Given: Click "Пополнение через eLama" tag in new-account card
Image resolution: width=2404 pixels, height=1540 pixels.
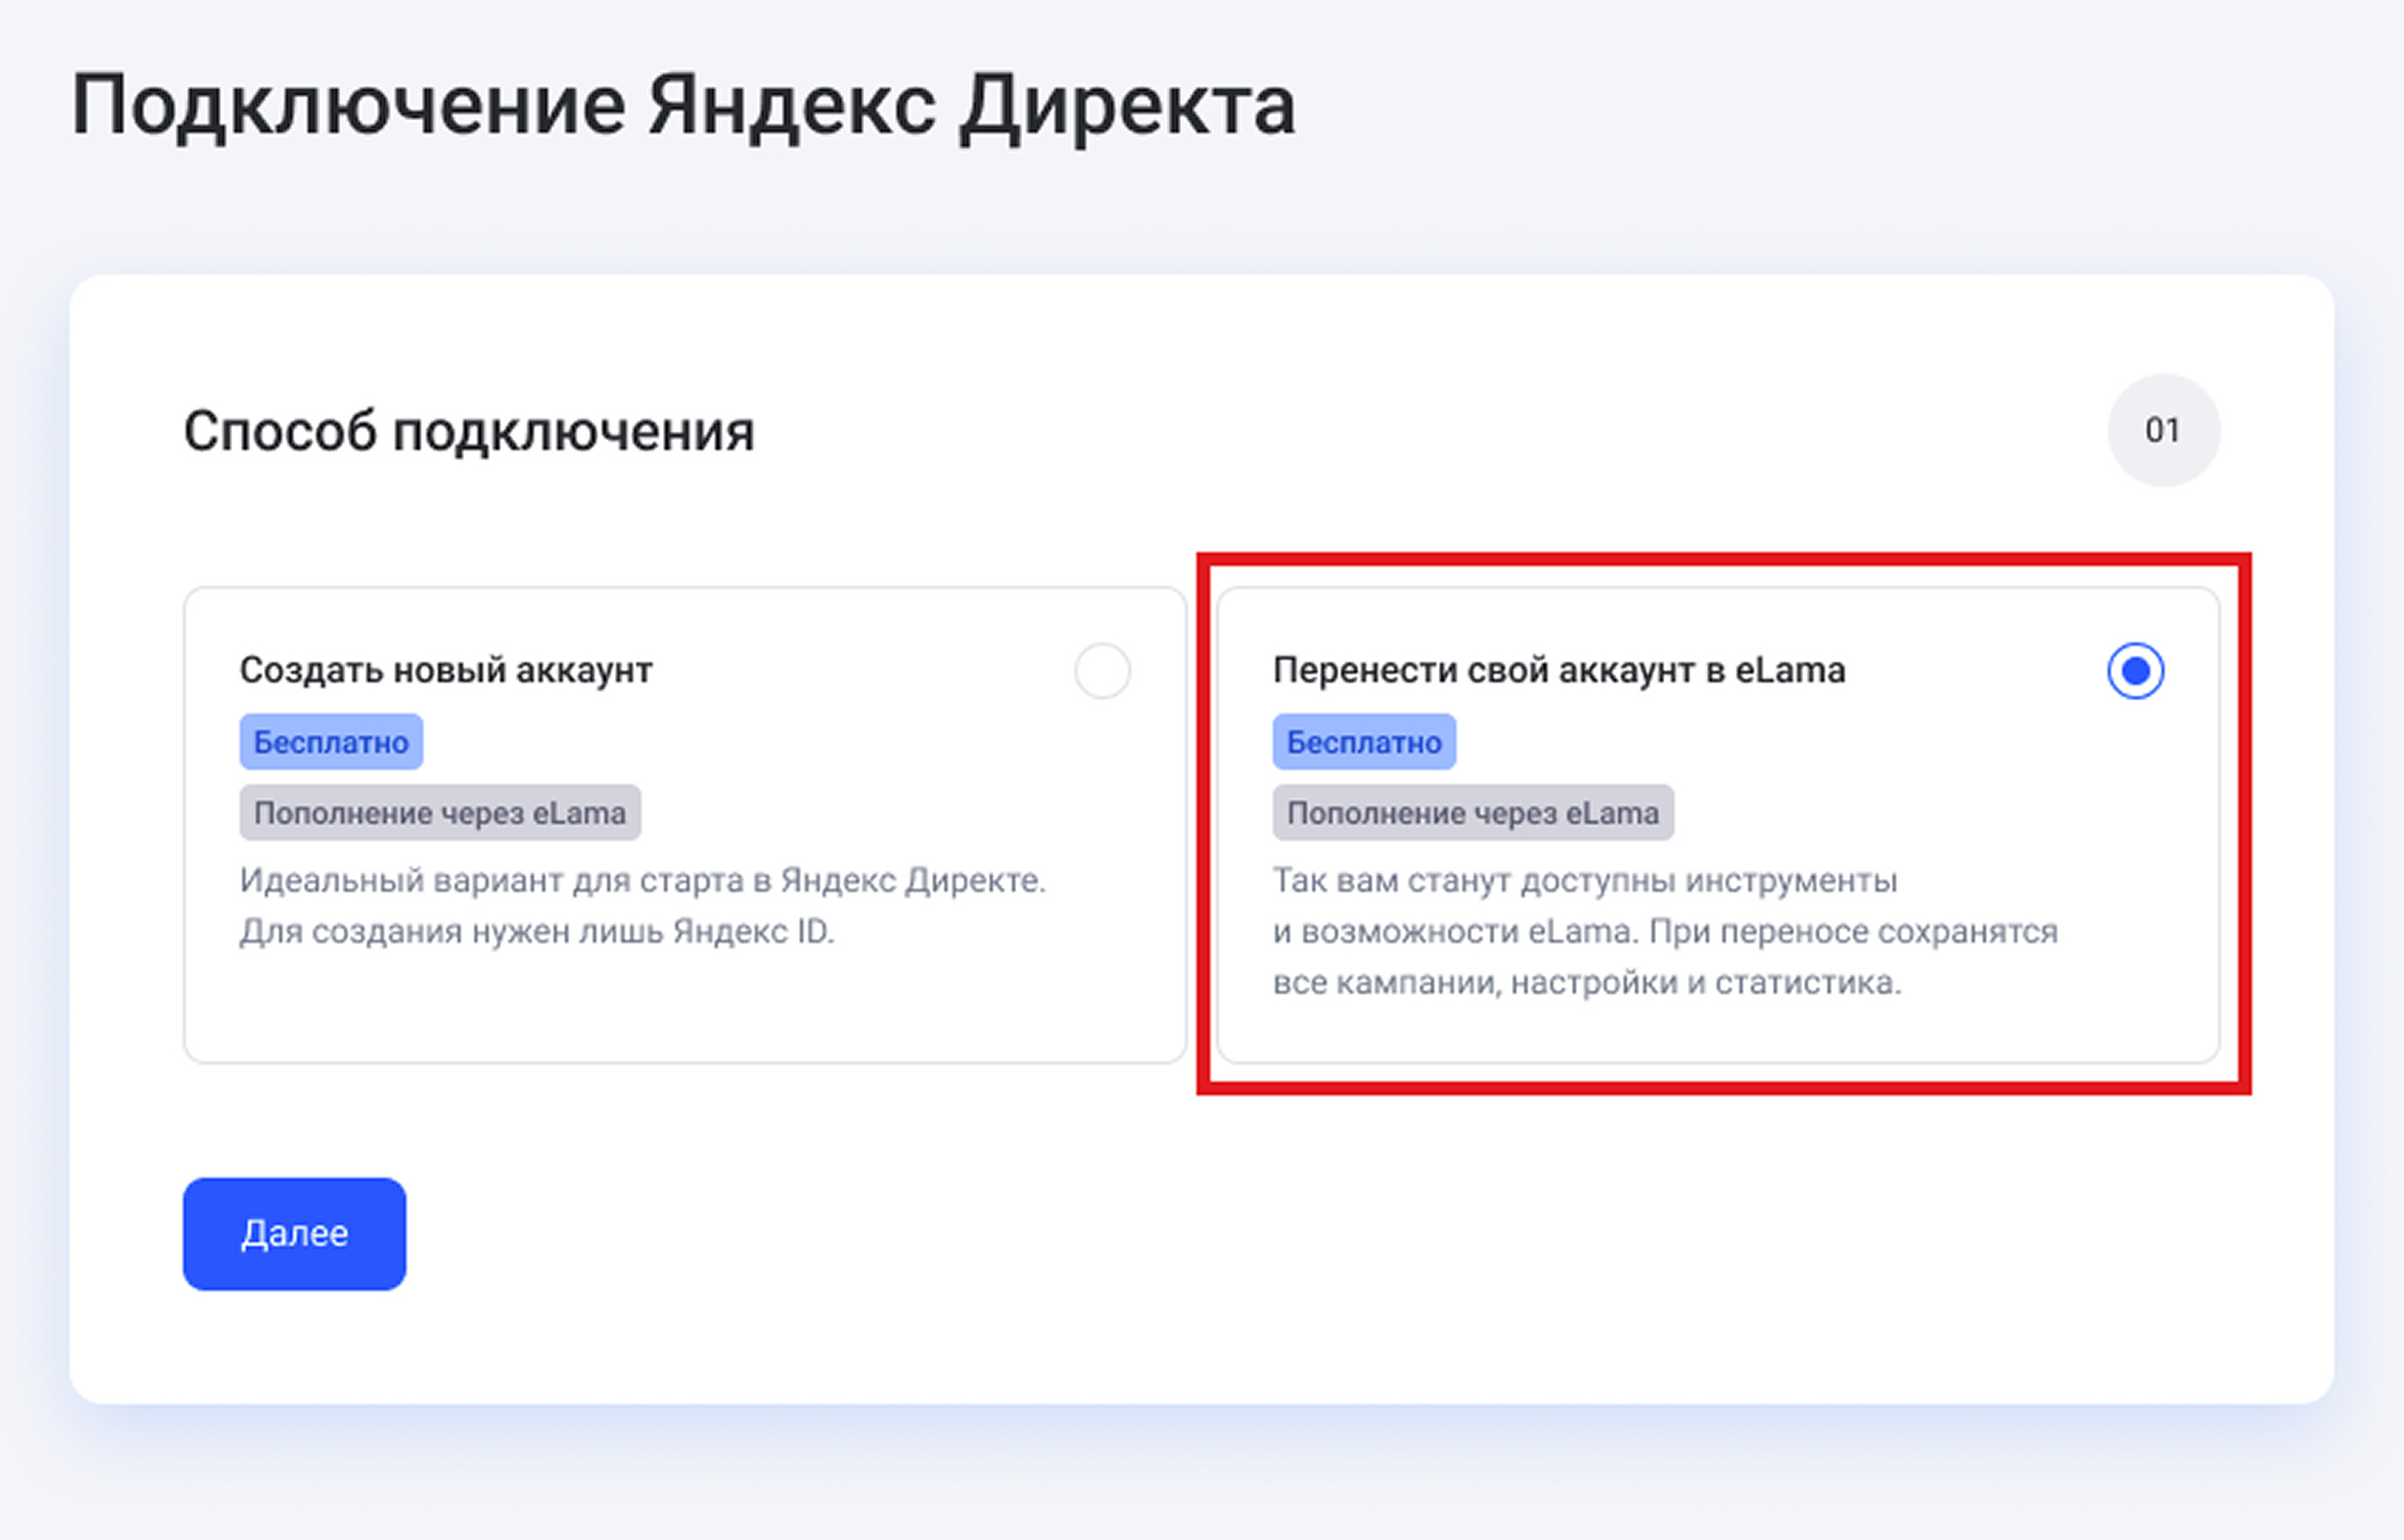Looking at the screenshot, I should [440, 813].
